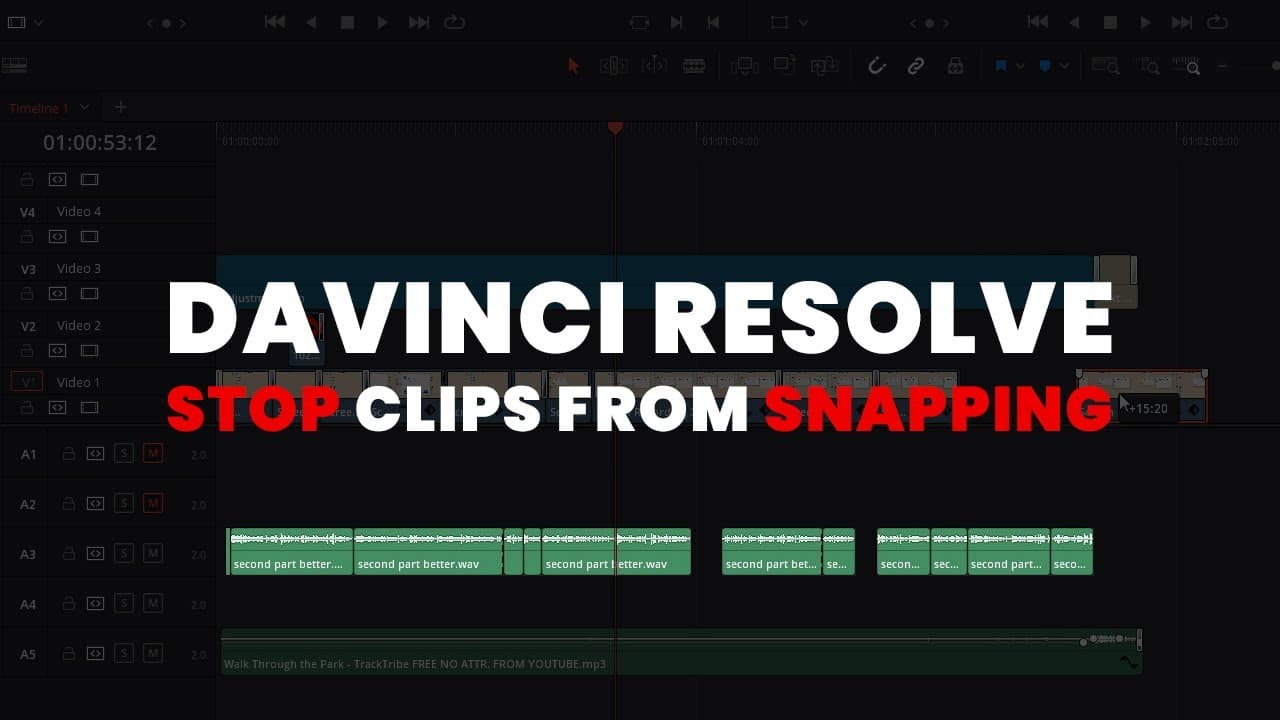
Task: Click the Video 3 track name
Action: click(79, 269)
